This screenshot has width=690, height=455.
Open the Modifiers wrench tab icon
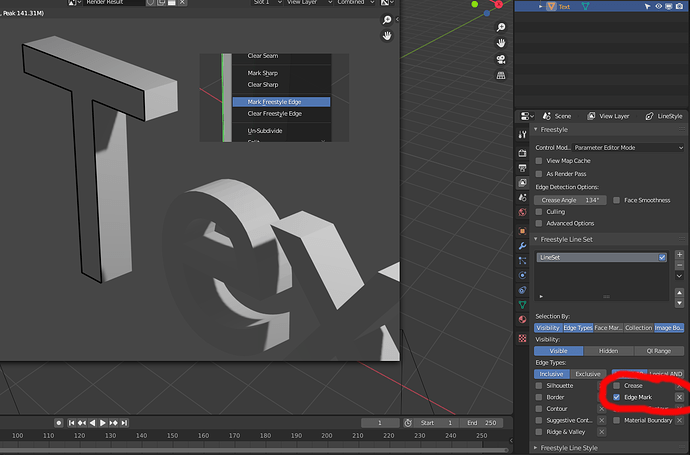tap(522, 246)
